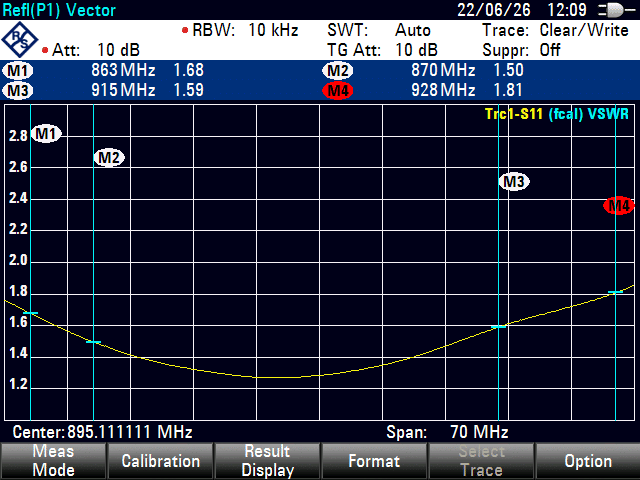Click the battery status icon
The image size is (640, 480).
[617, 10]
